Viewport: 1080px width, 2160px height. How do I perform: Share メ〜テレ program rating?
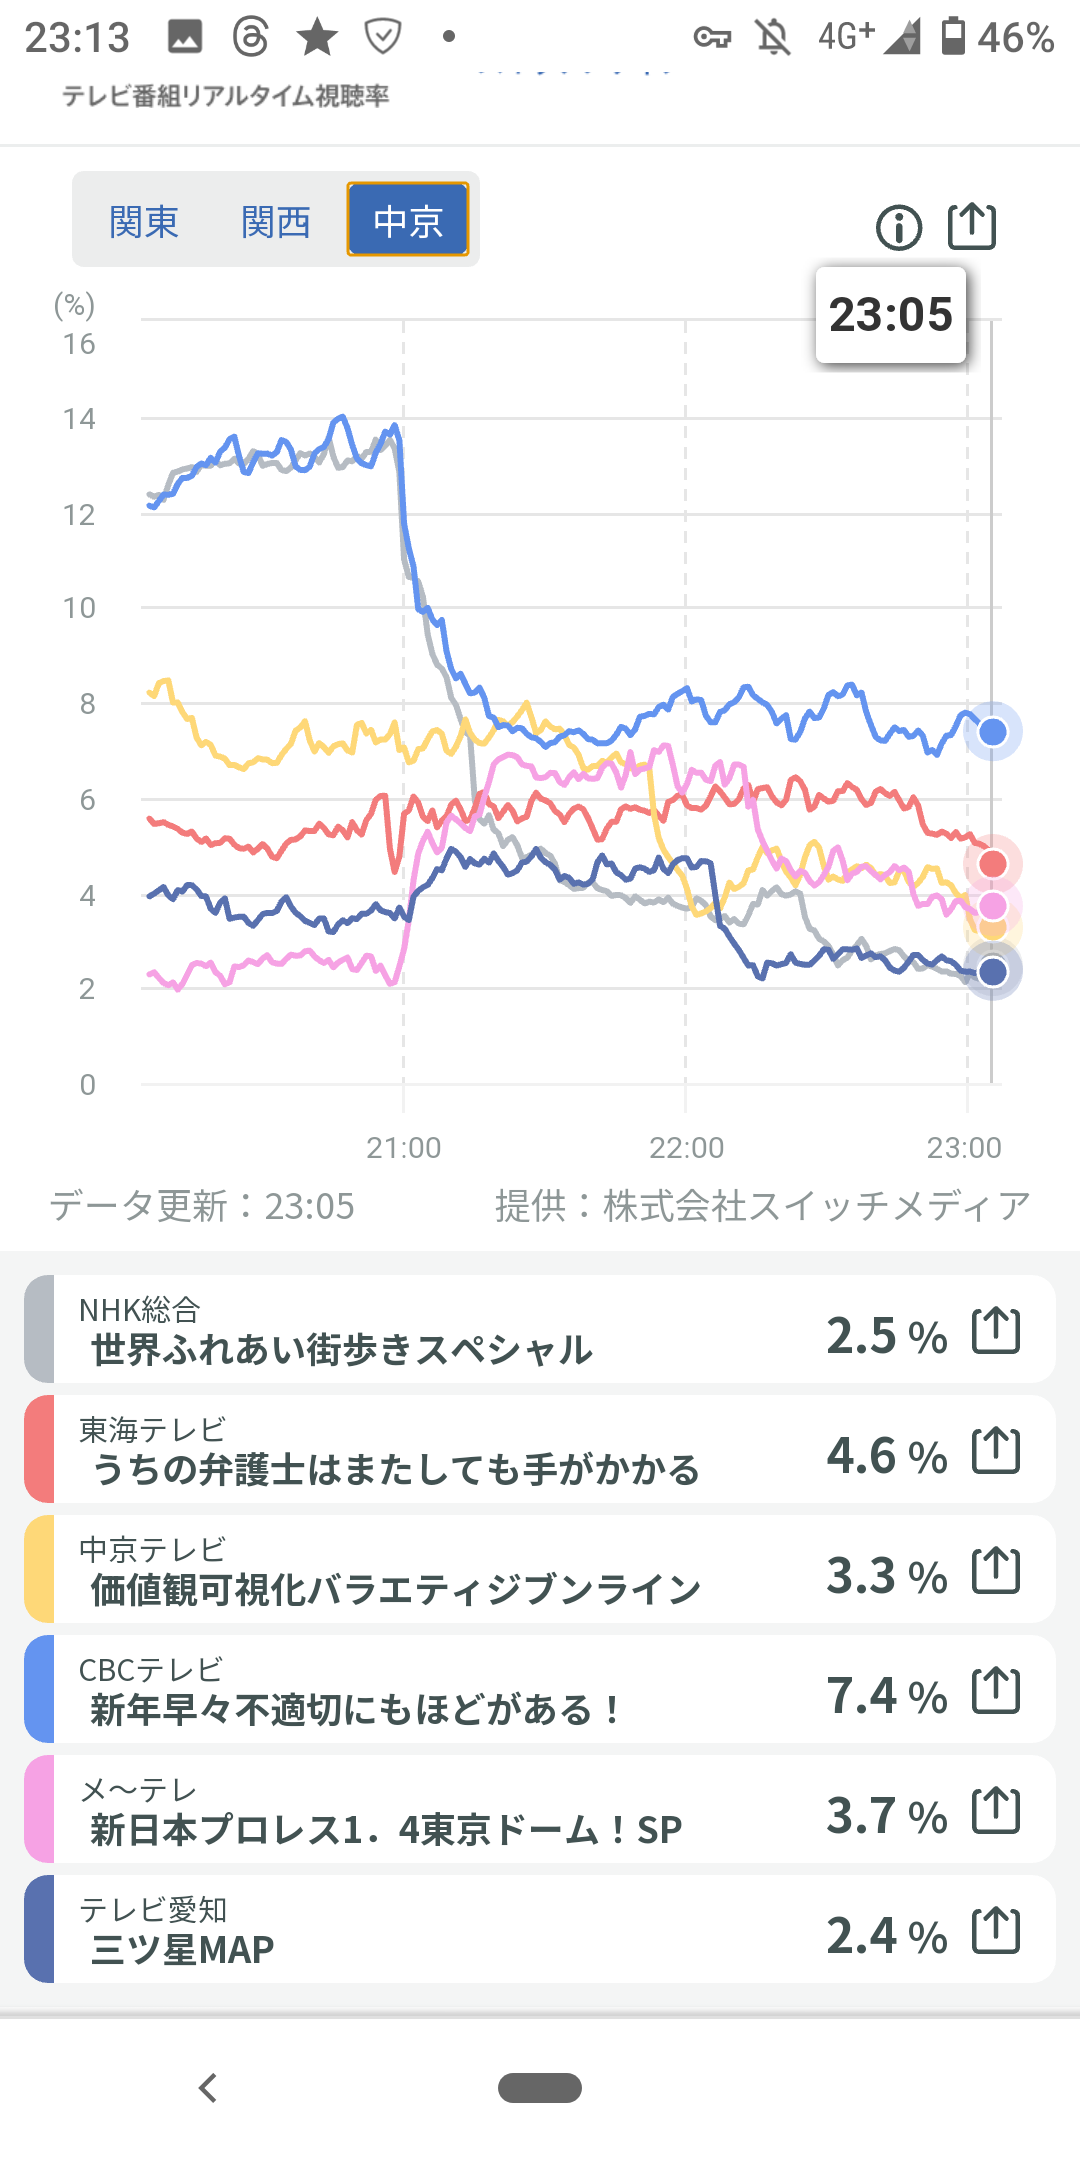coord(996,1811)
